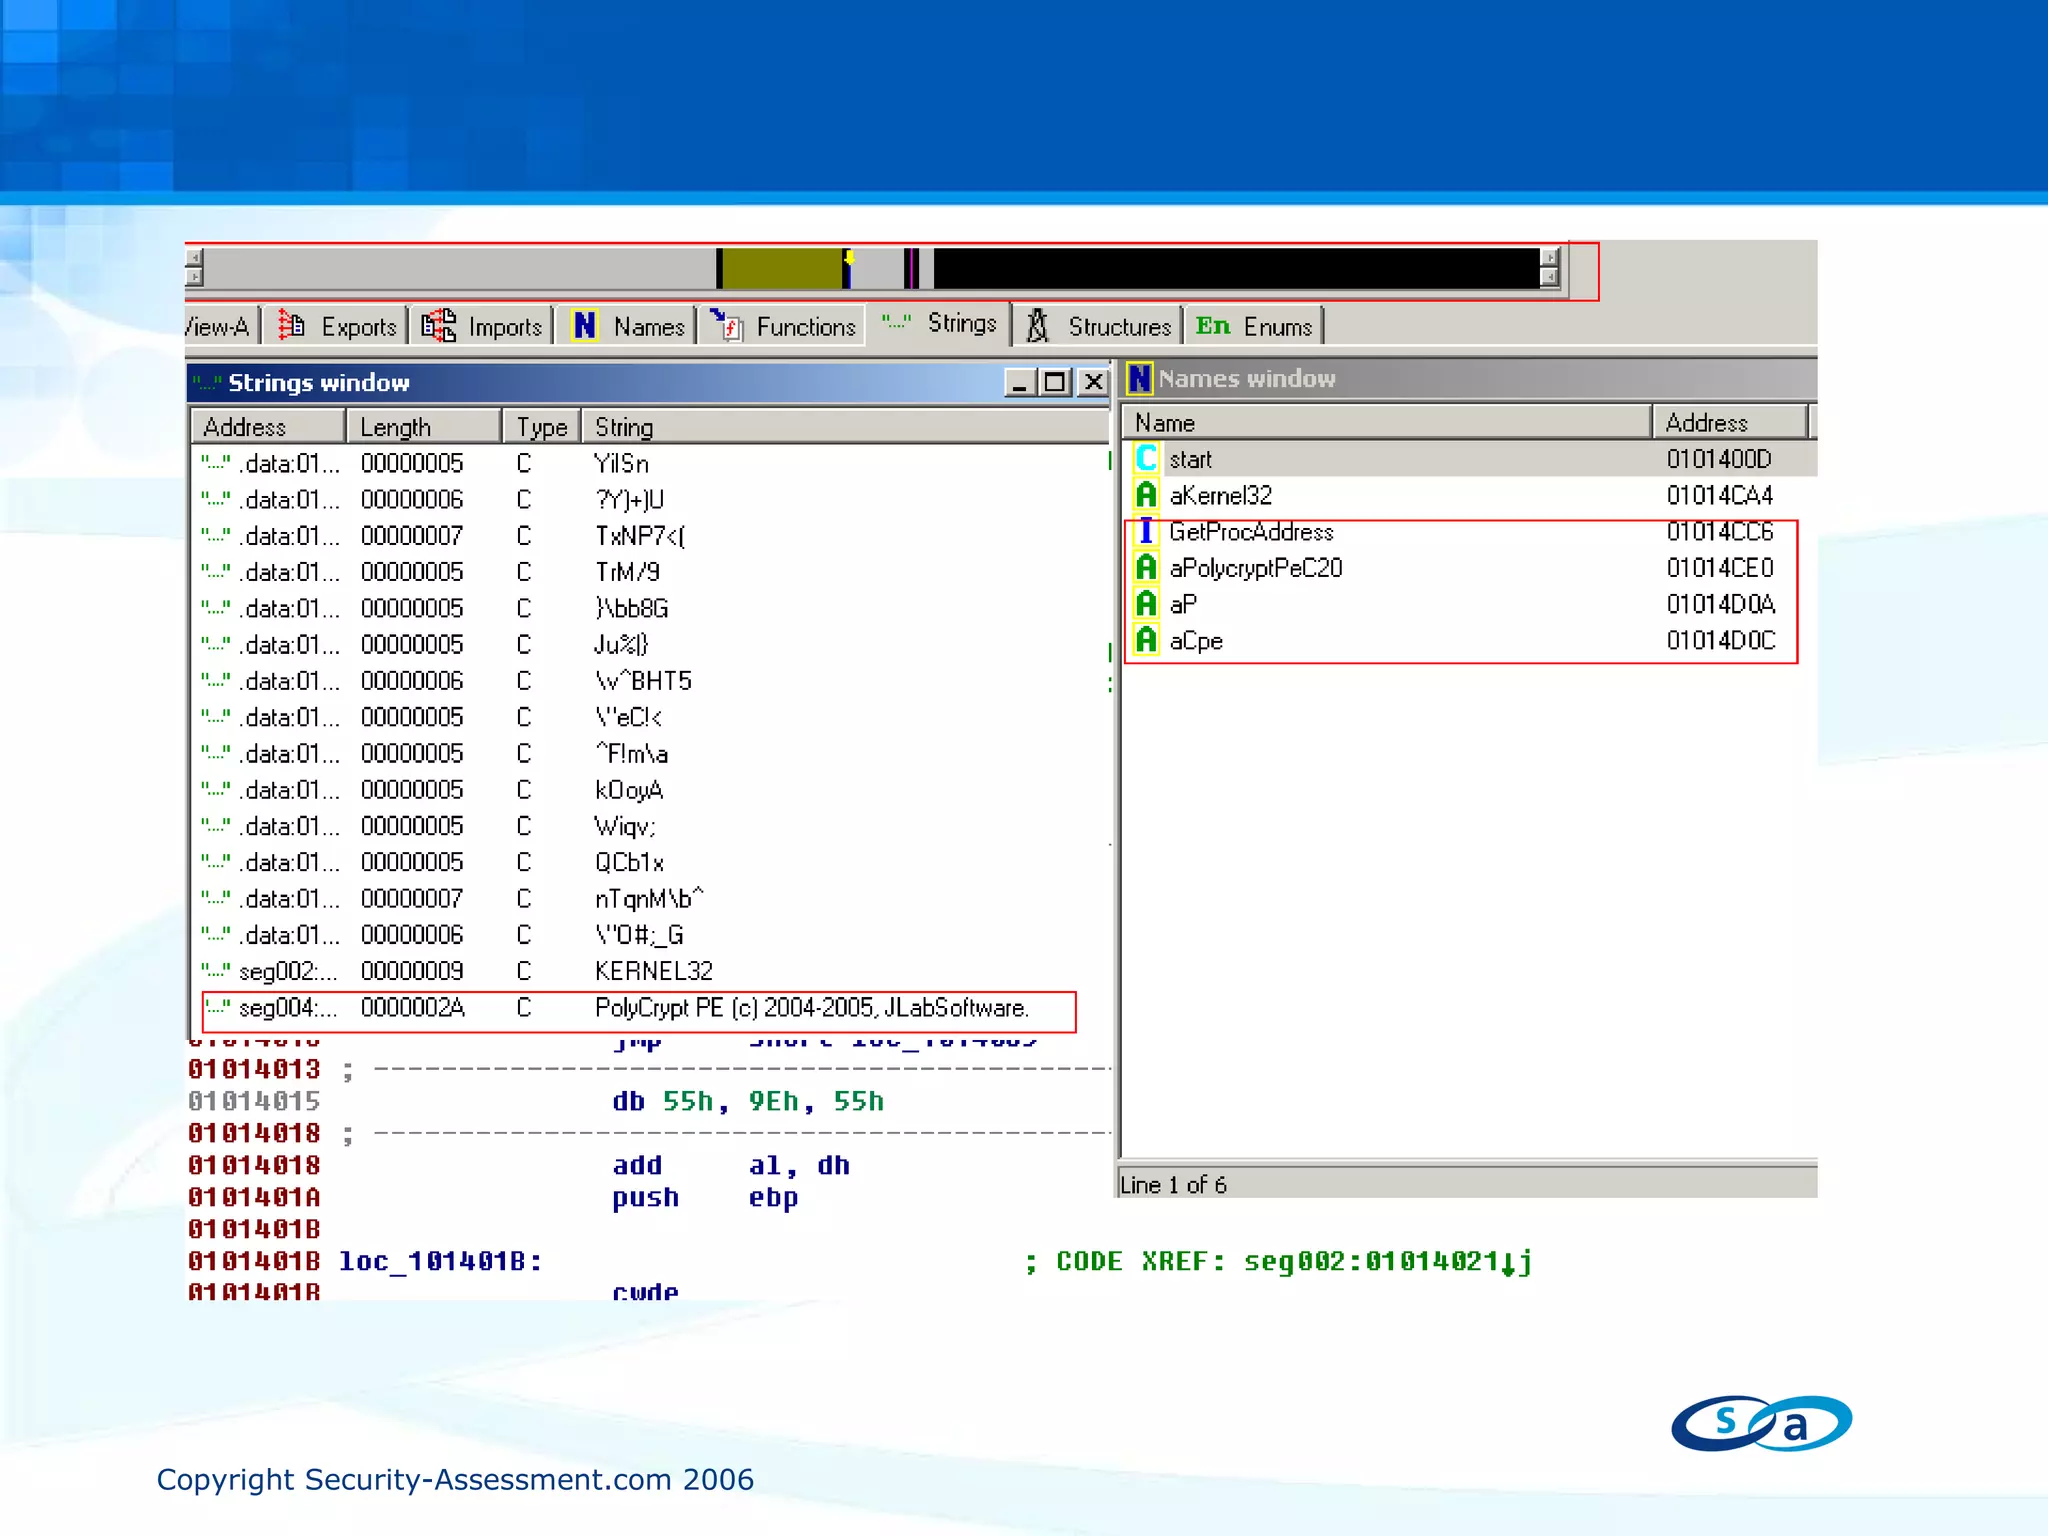Click the Type column header
This screenshot has height=1536, width=2048.
(541, 427)
